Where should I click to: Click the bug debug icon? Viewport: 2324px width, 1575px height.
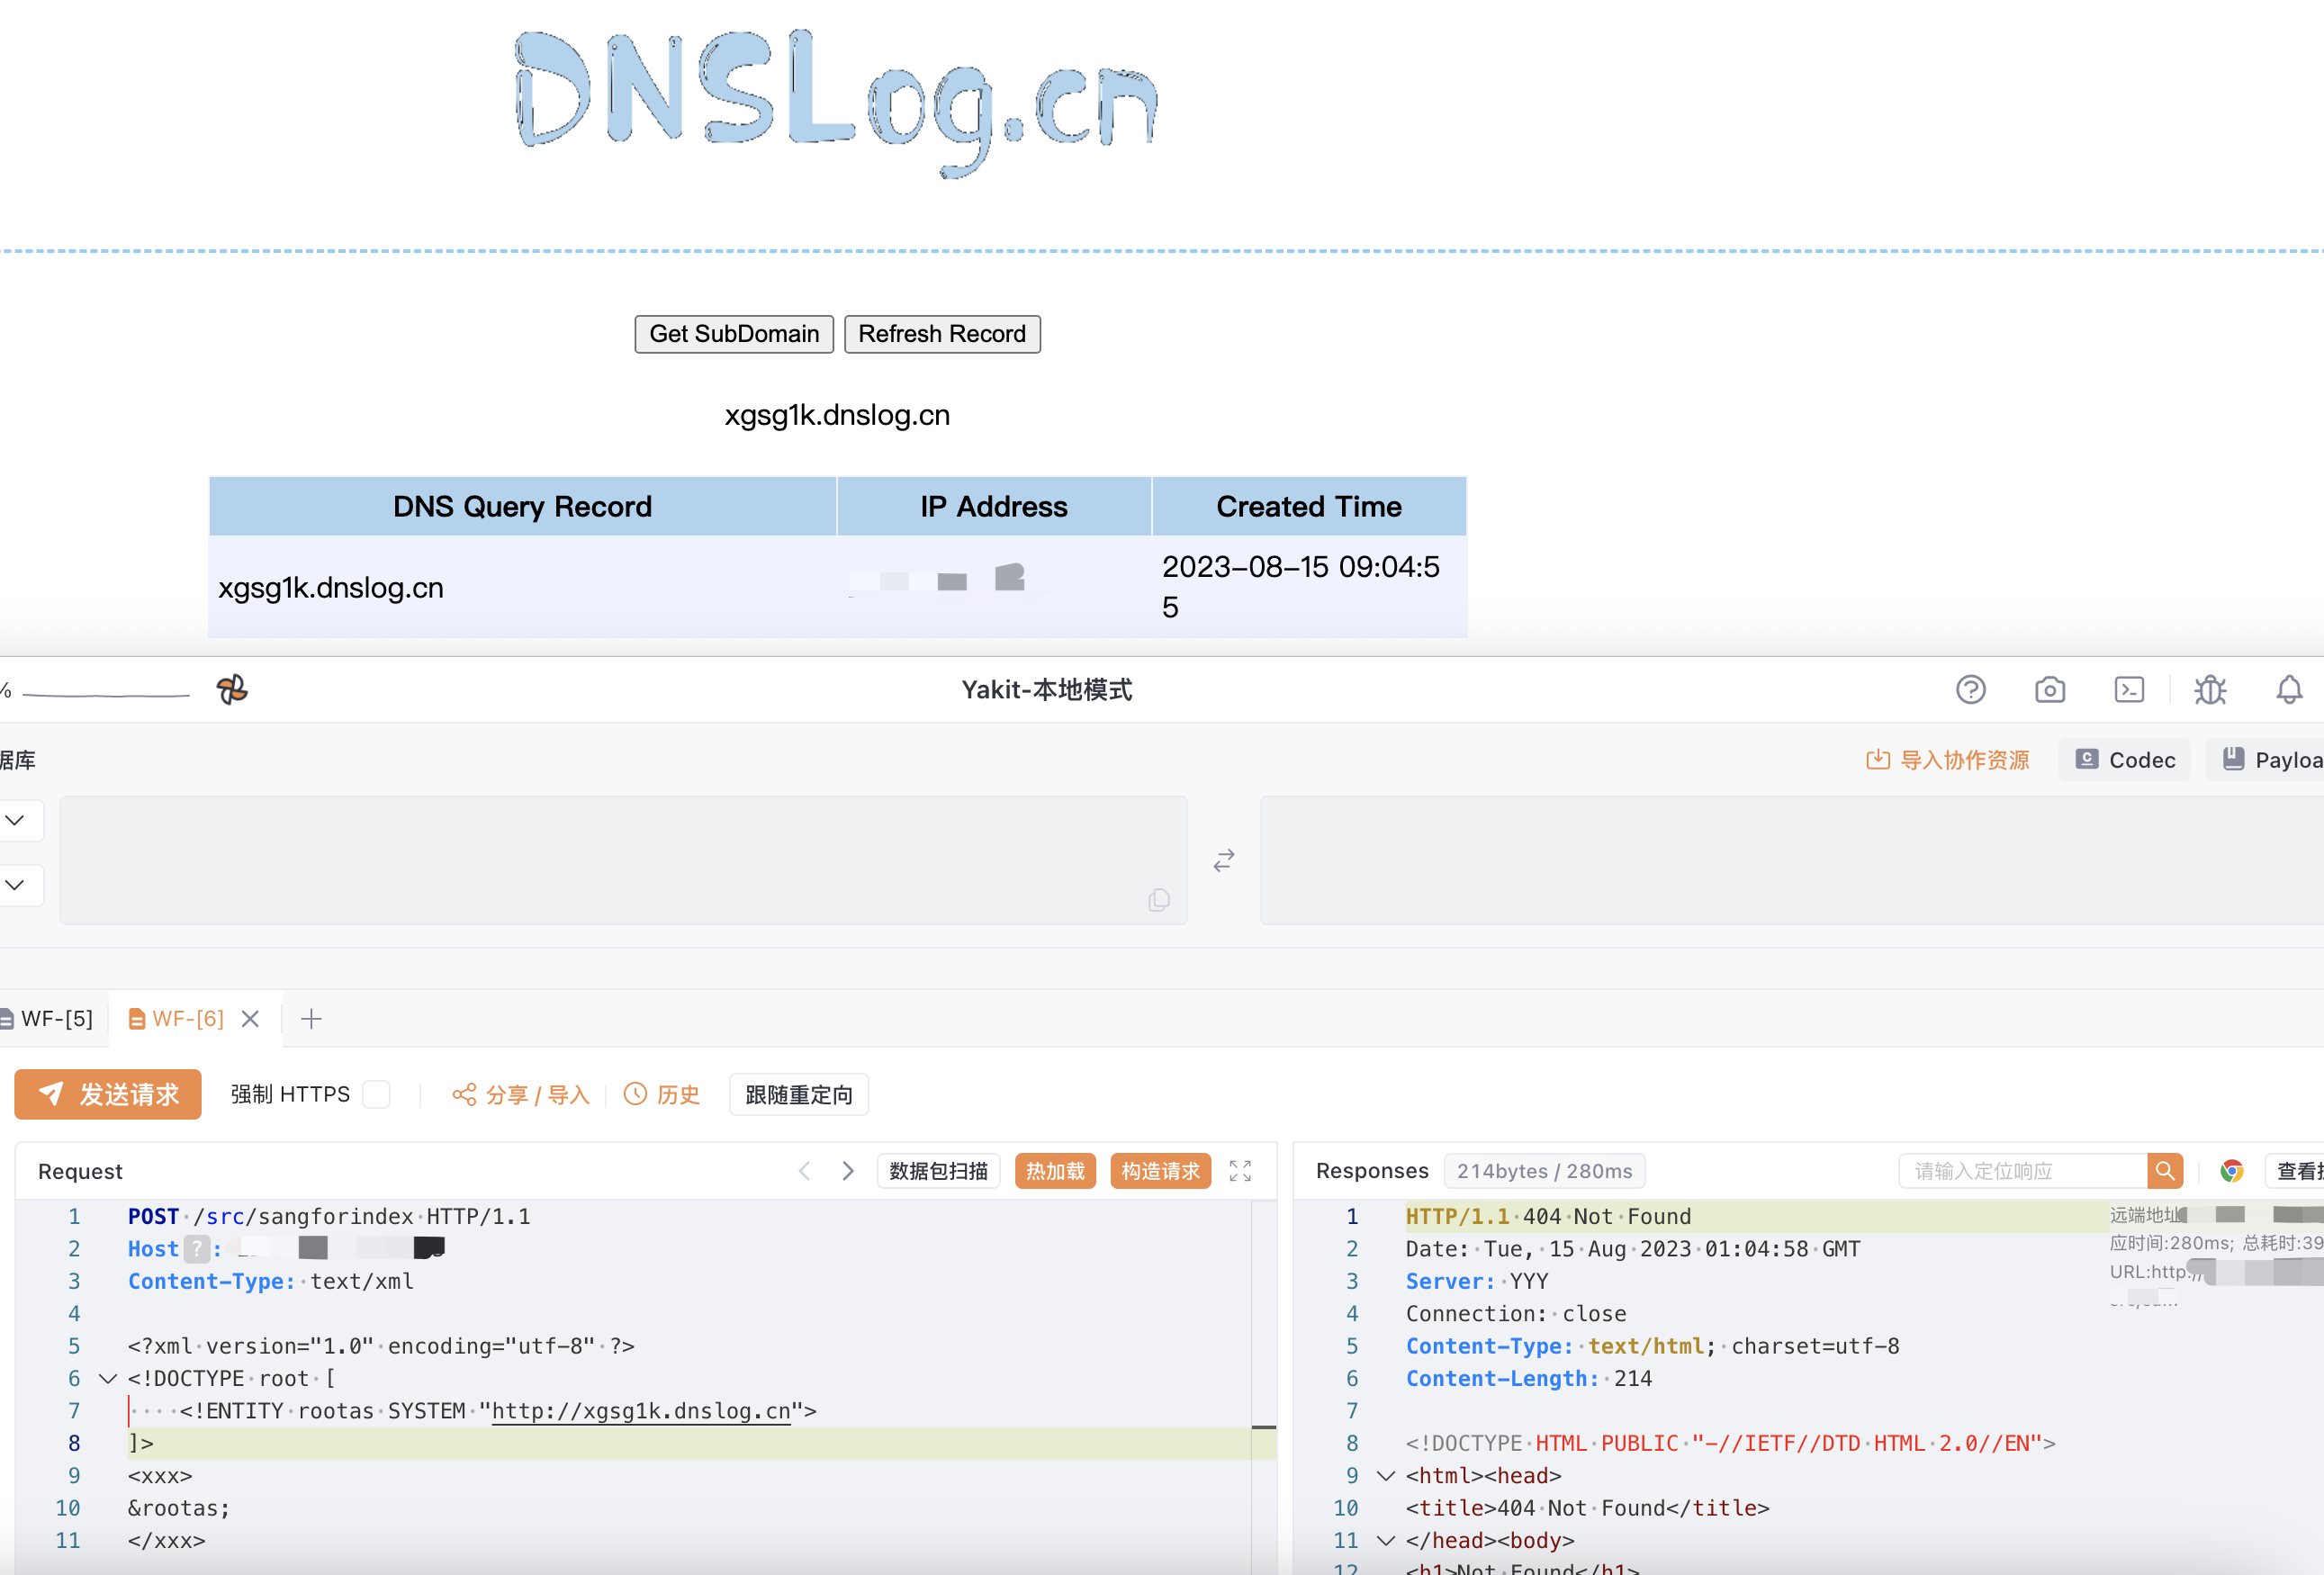point(2210,690)
